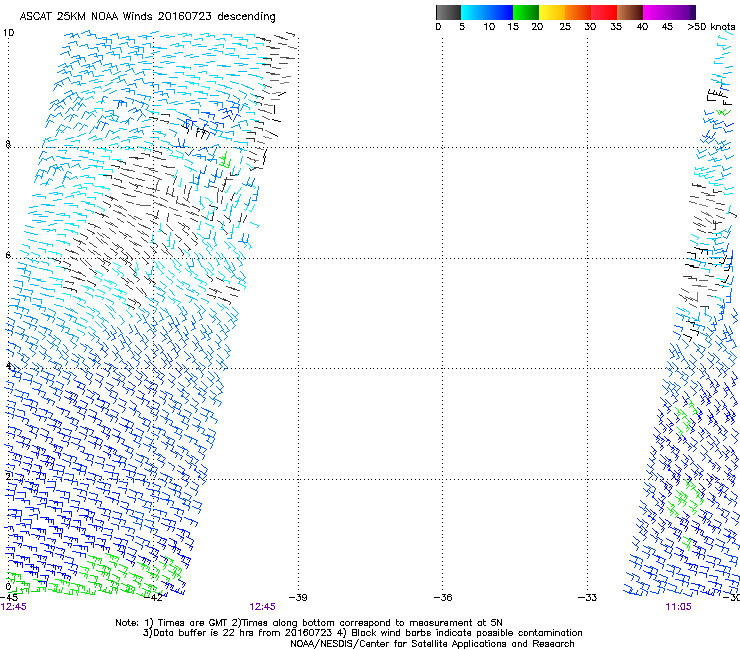Screen dimensions: 740x650
Task: Click the longitude label '-33'
Action: [588, 597]
